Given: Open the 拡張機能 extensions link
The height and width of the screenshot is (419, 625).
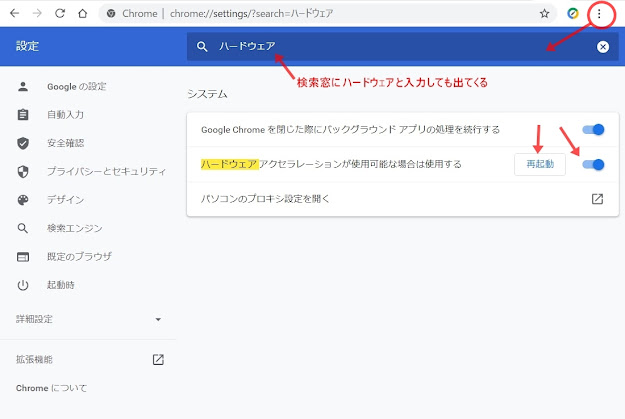Looking at the screenshot, I should (x=34, y=360).
